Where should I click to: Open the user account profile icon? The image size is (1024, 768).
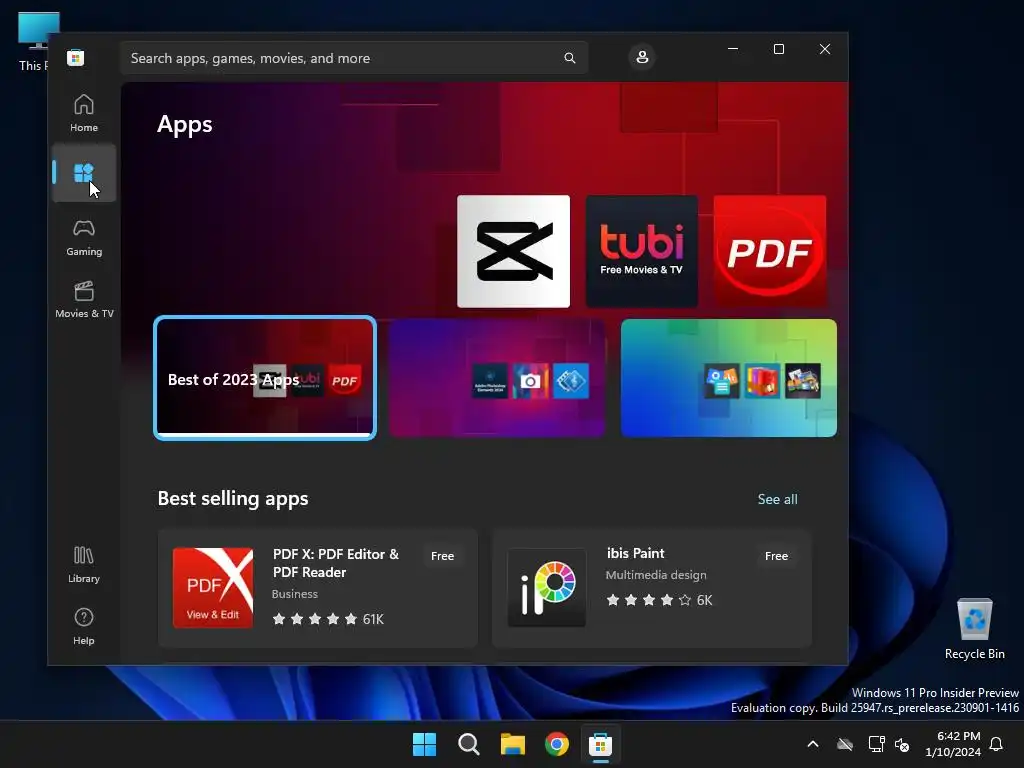642,57
